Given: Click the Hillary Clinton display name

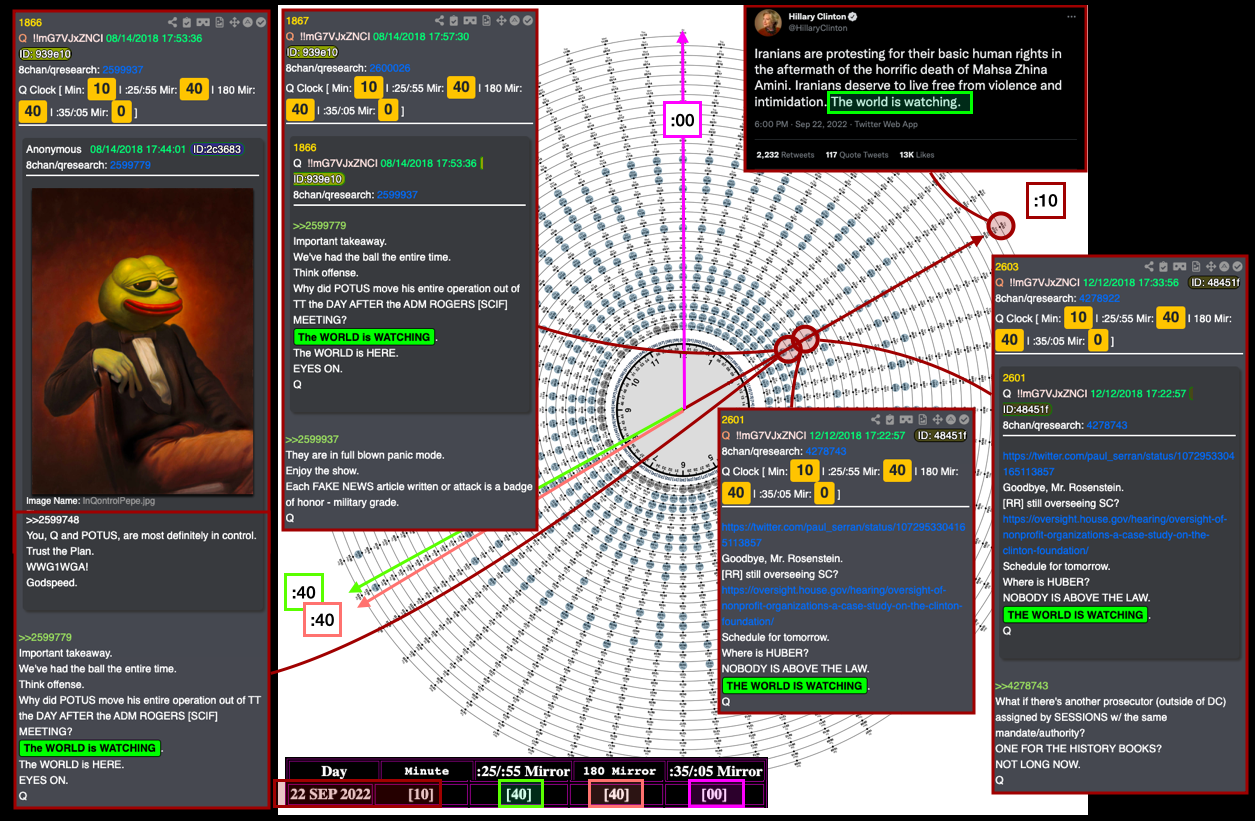Looking at the screenshot, I should pyautogui.click(x=817, y=17).
